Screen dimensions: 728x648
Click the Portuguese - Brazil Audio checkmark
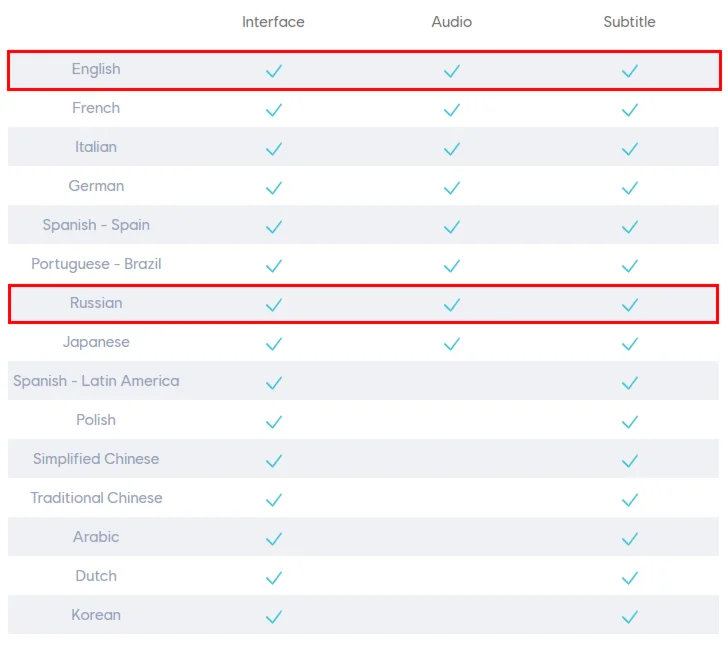[x=452, y=266]
